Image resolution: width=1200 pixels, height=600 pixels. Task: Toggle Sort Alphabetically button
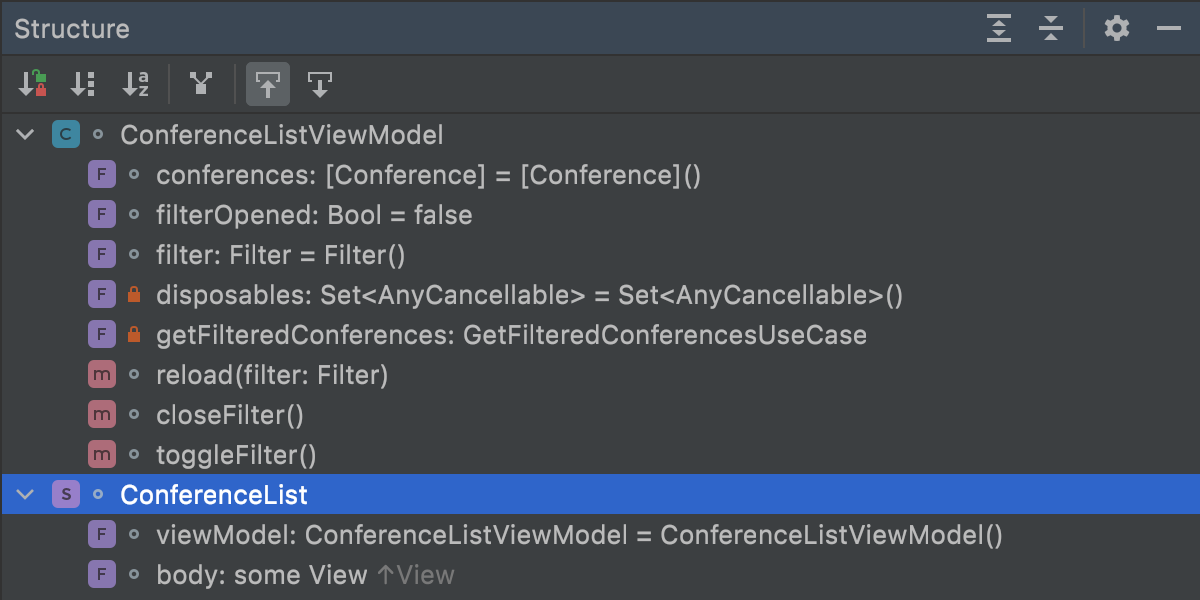click(135, 84)
